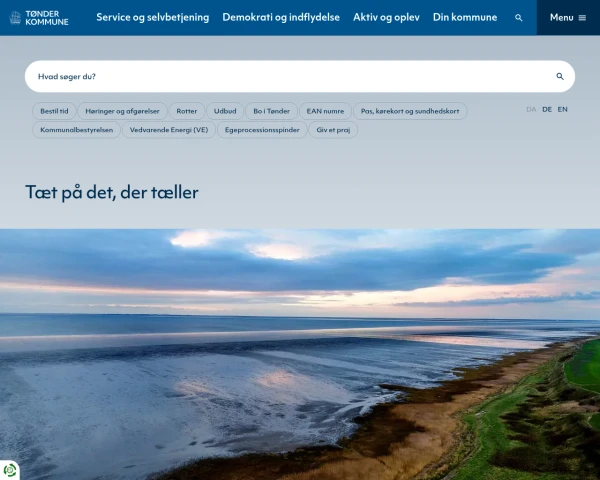Screen dimensions: 600x480
Task: Open the Høringer og afgørelser shortcut
Action: 122,111
